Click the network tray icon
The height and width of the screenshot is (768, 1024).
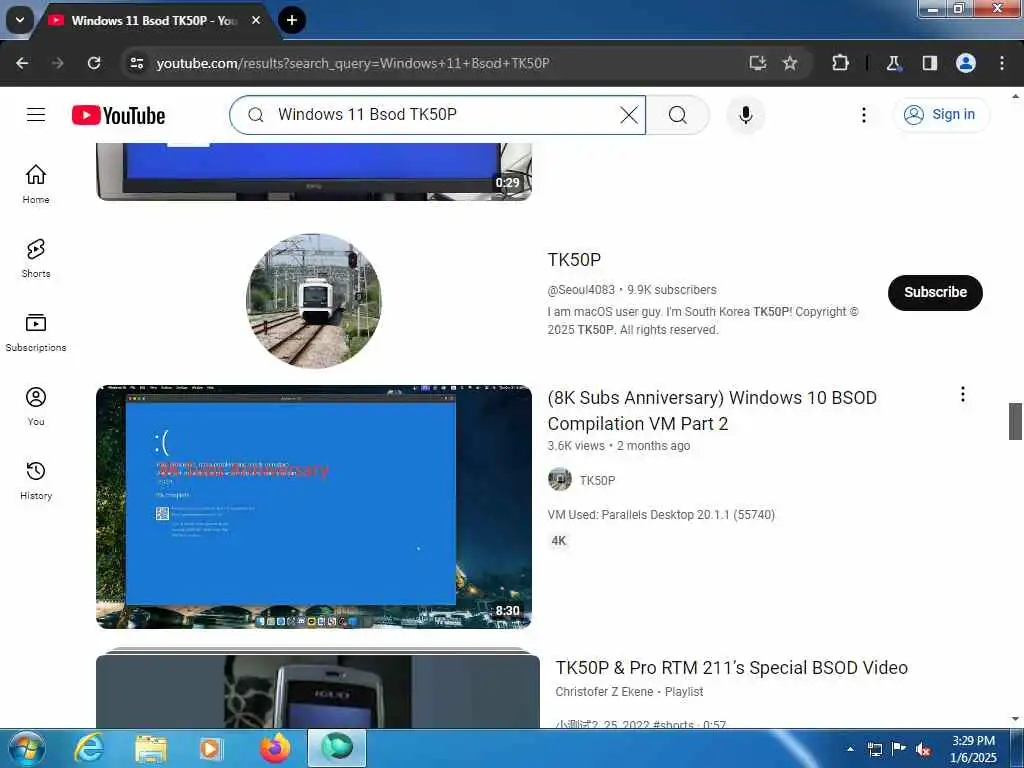tap(874, 750)
